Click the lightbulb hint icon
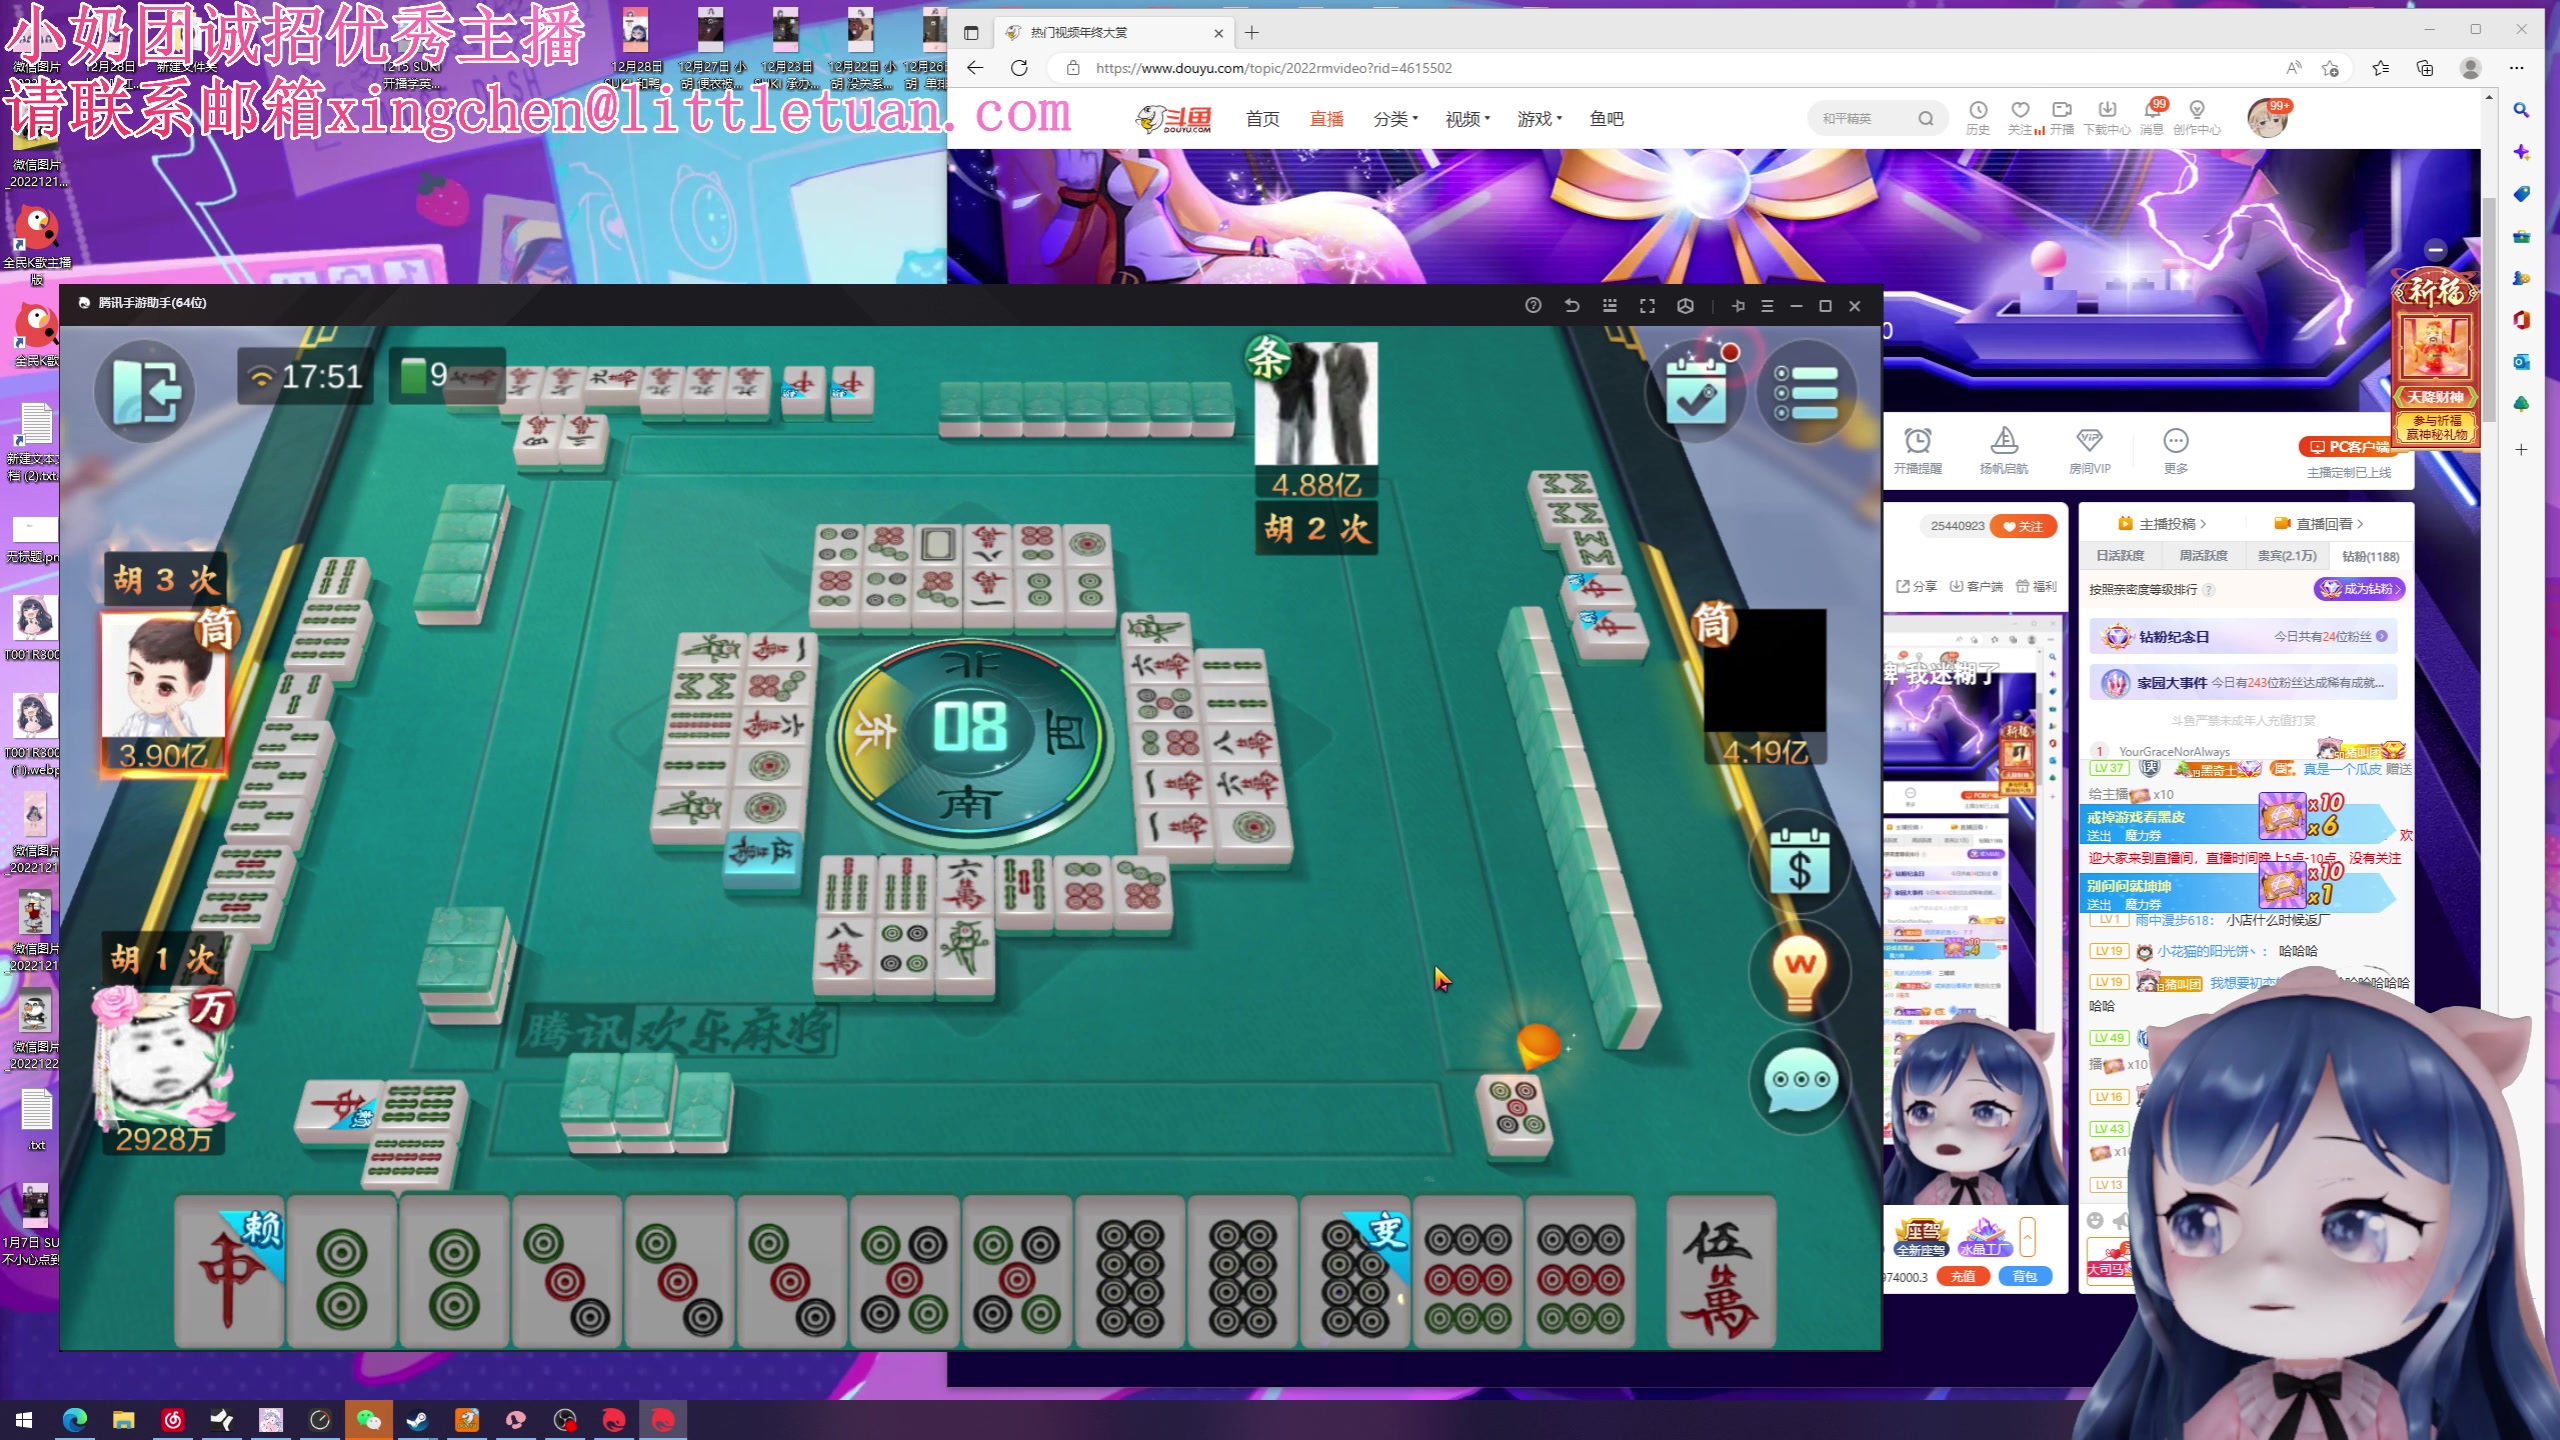Viewport: 2560px width, 1440px height. tap(1799, 972)
